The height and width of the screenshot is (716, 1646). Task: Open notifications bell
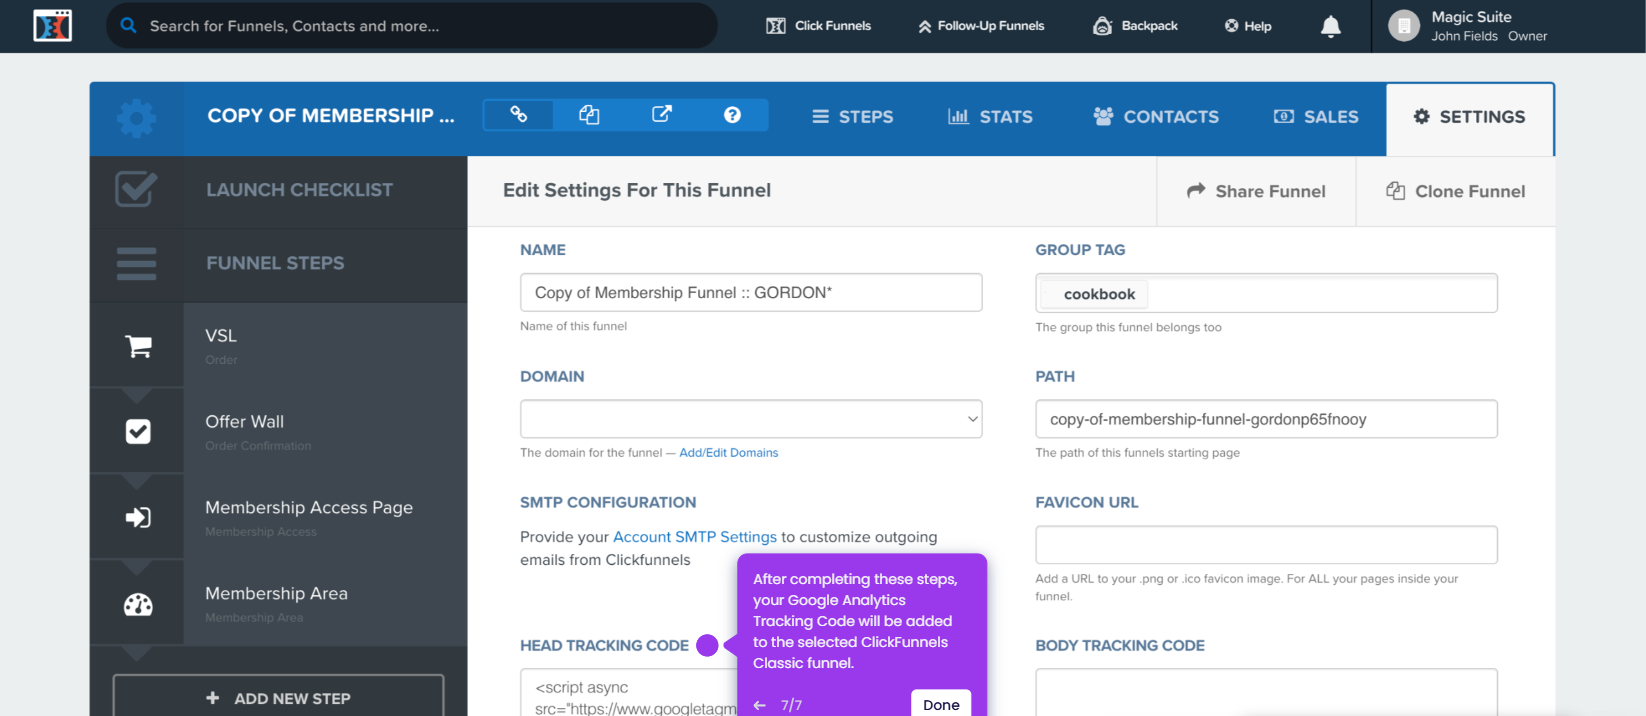pyautogui.click(x=1330, y=26)
